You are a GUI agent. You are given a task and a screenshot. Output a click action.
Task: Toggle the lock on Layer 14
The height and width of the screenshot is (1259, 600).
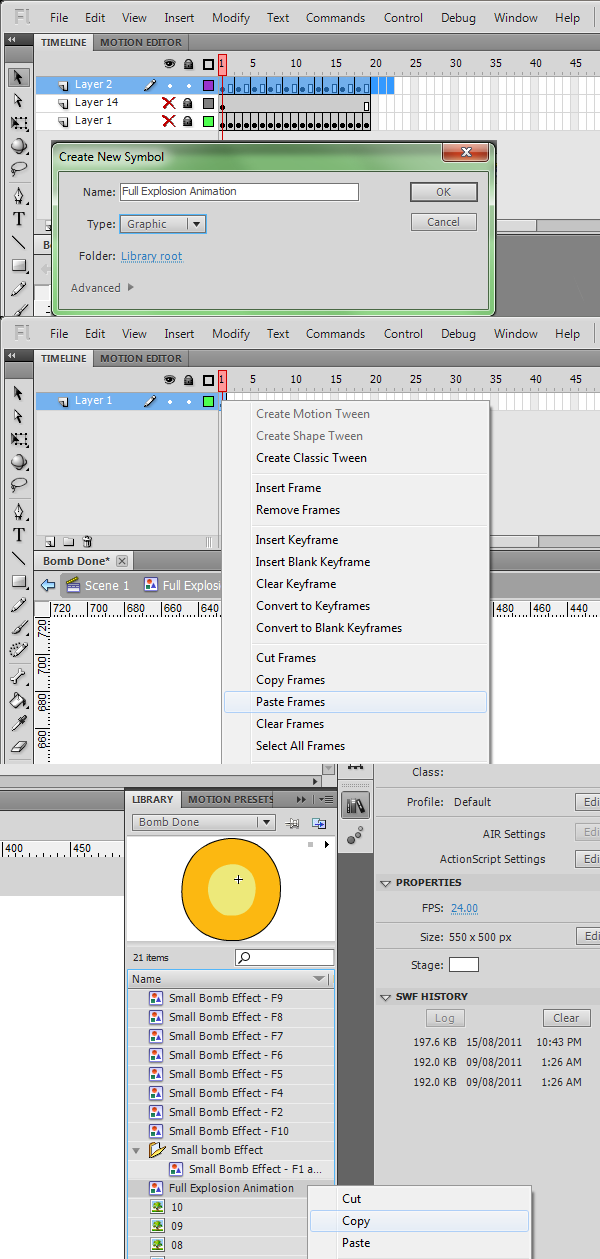coord(187,103)
